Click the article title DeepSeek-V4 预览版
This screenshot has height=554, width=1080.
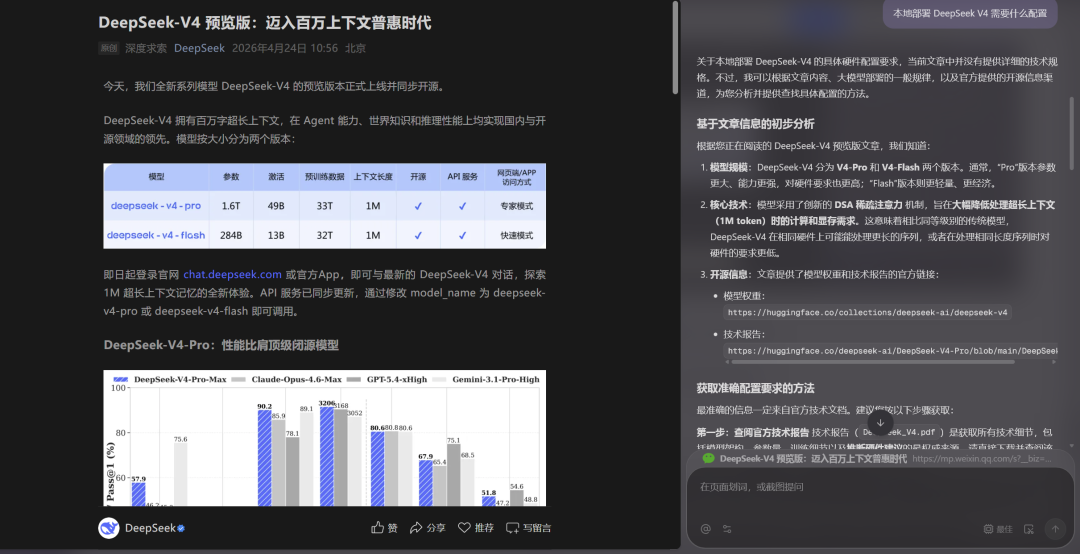(264, 23)
